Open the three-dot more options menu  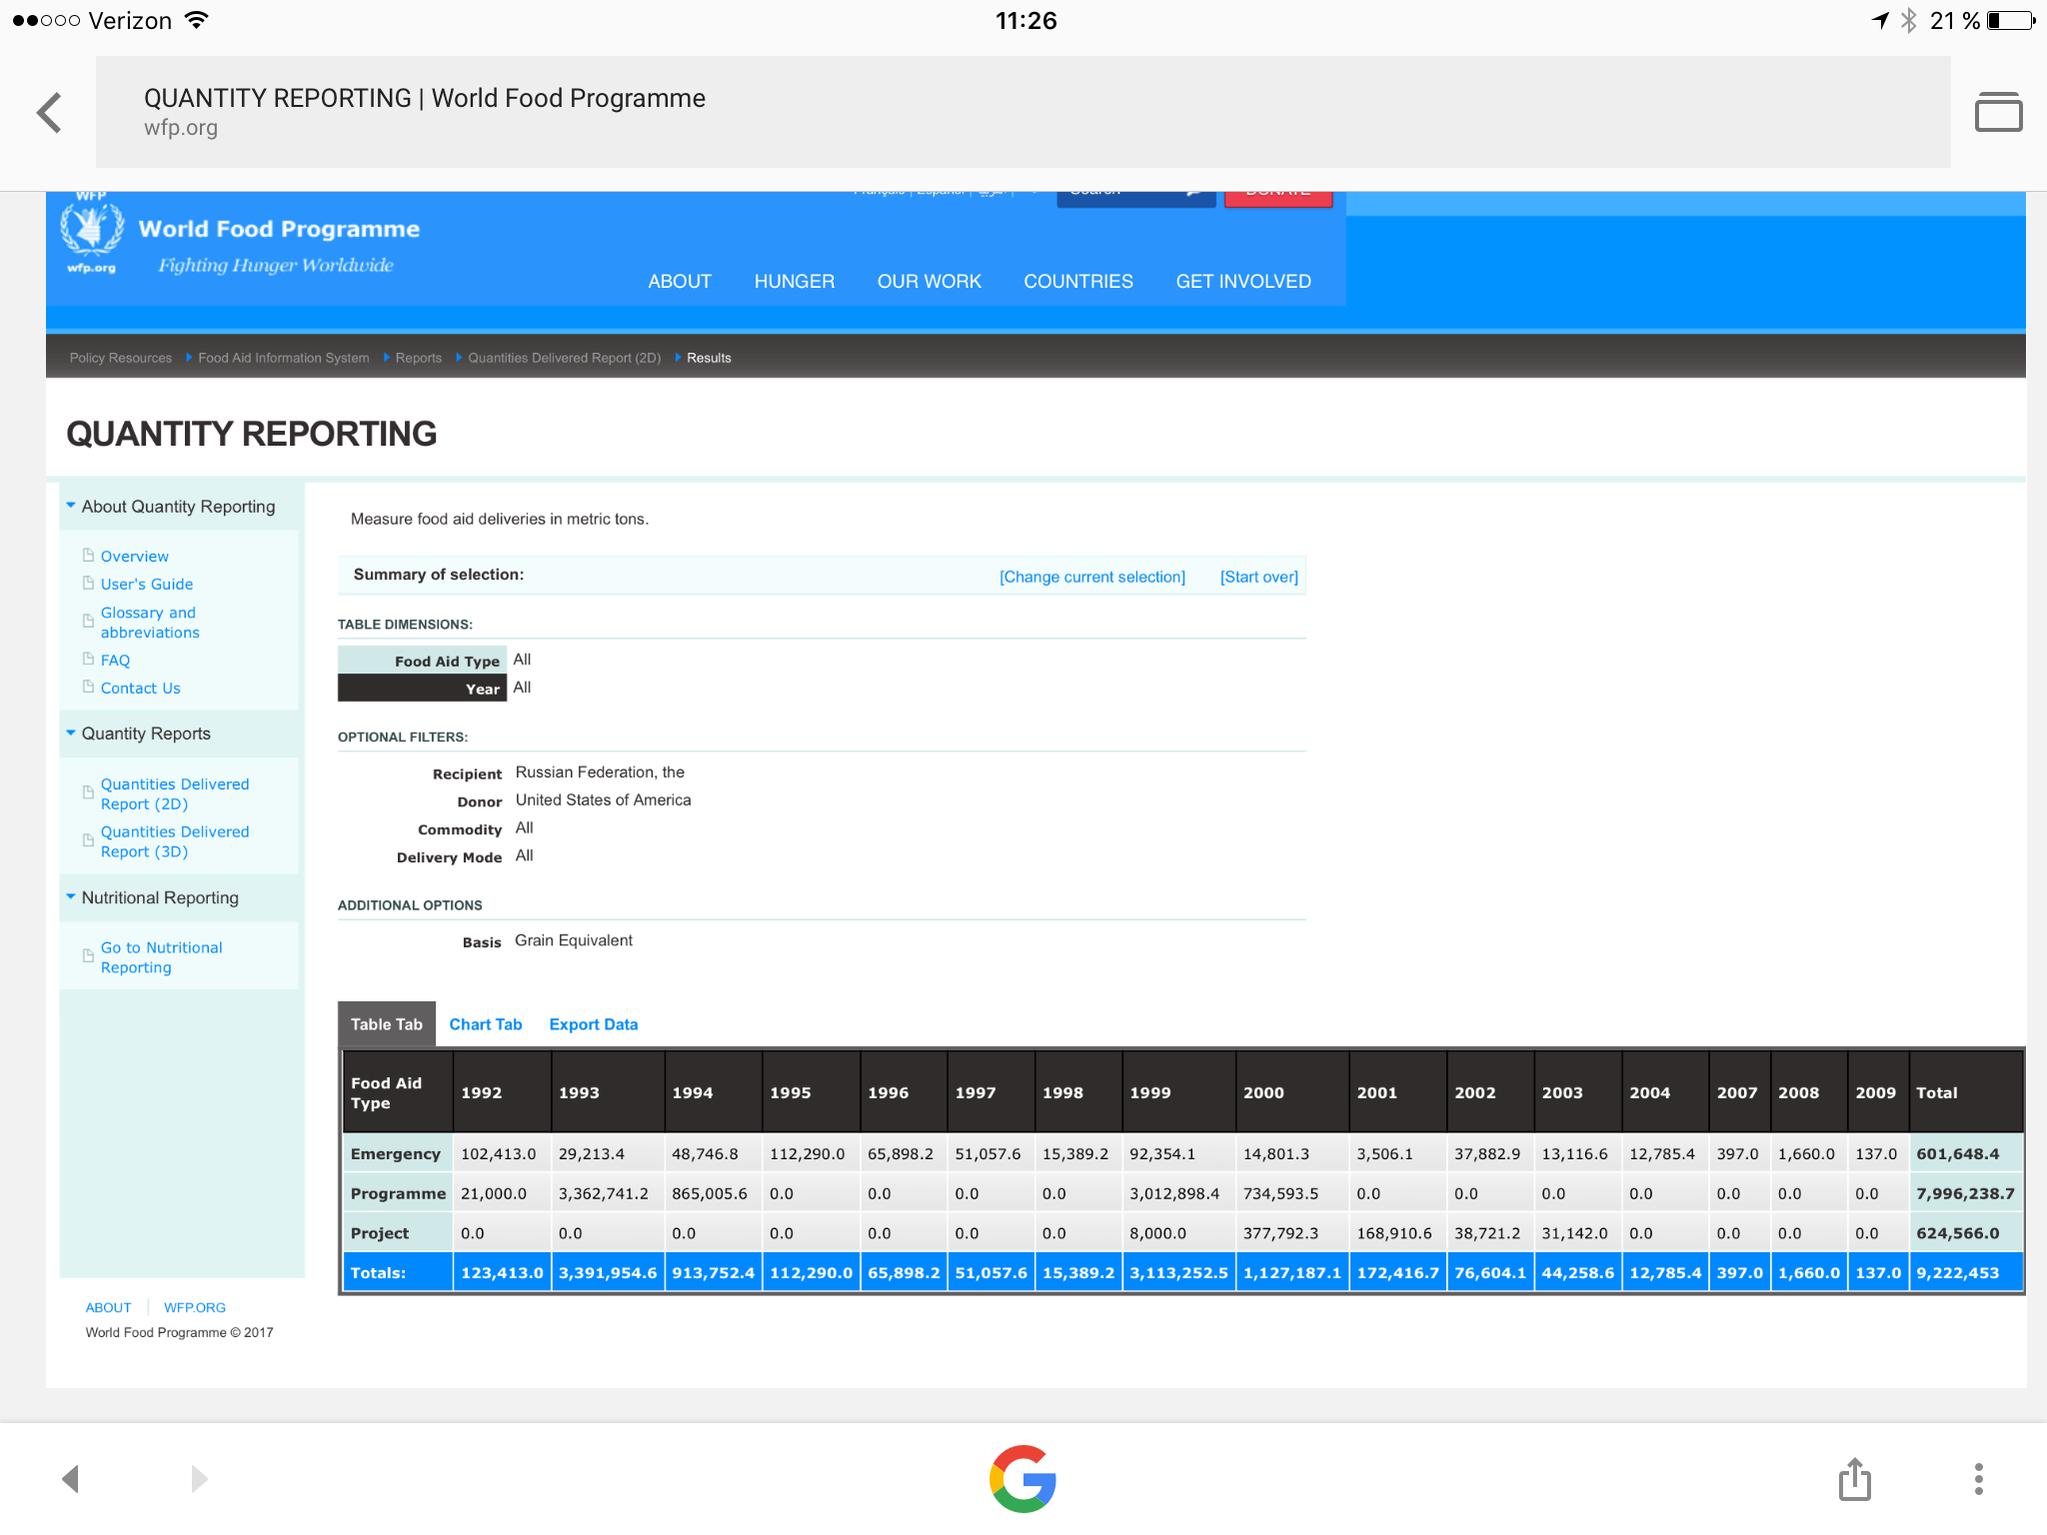click(1978, 1479)
